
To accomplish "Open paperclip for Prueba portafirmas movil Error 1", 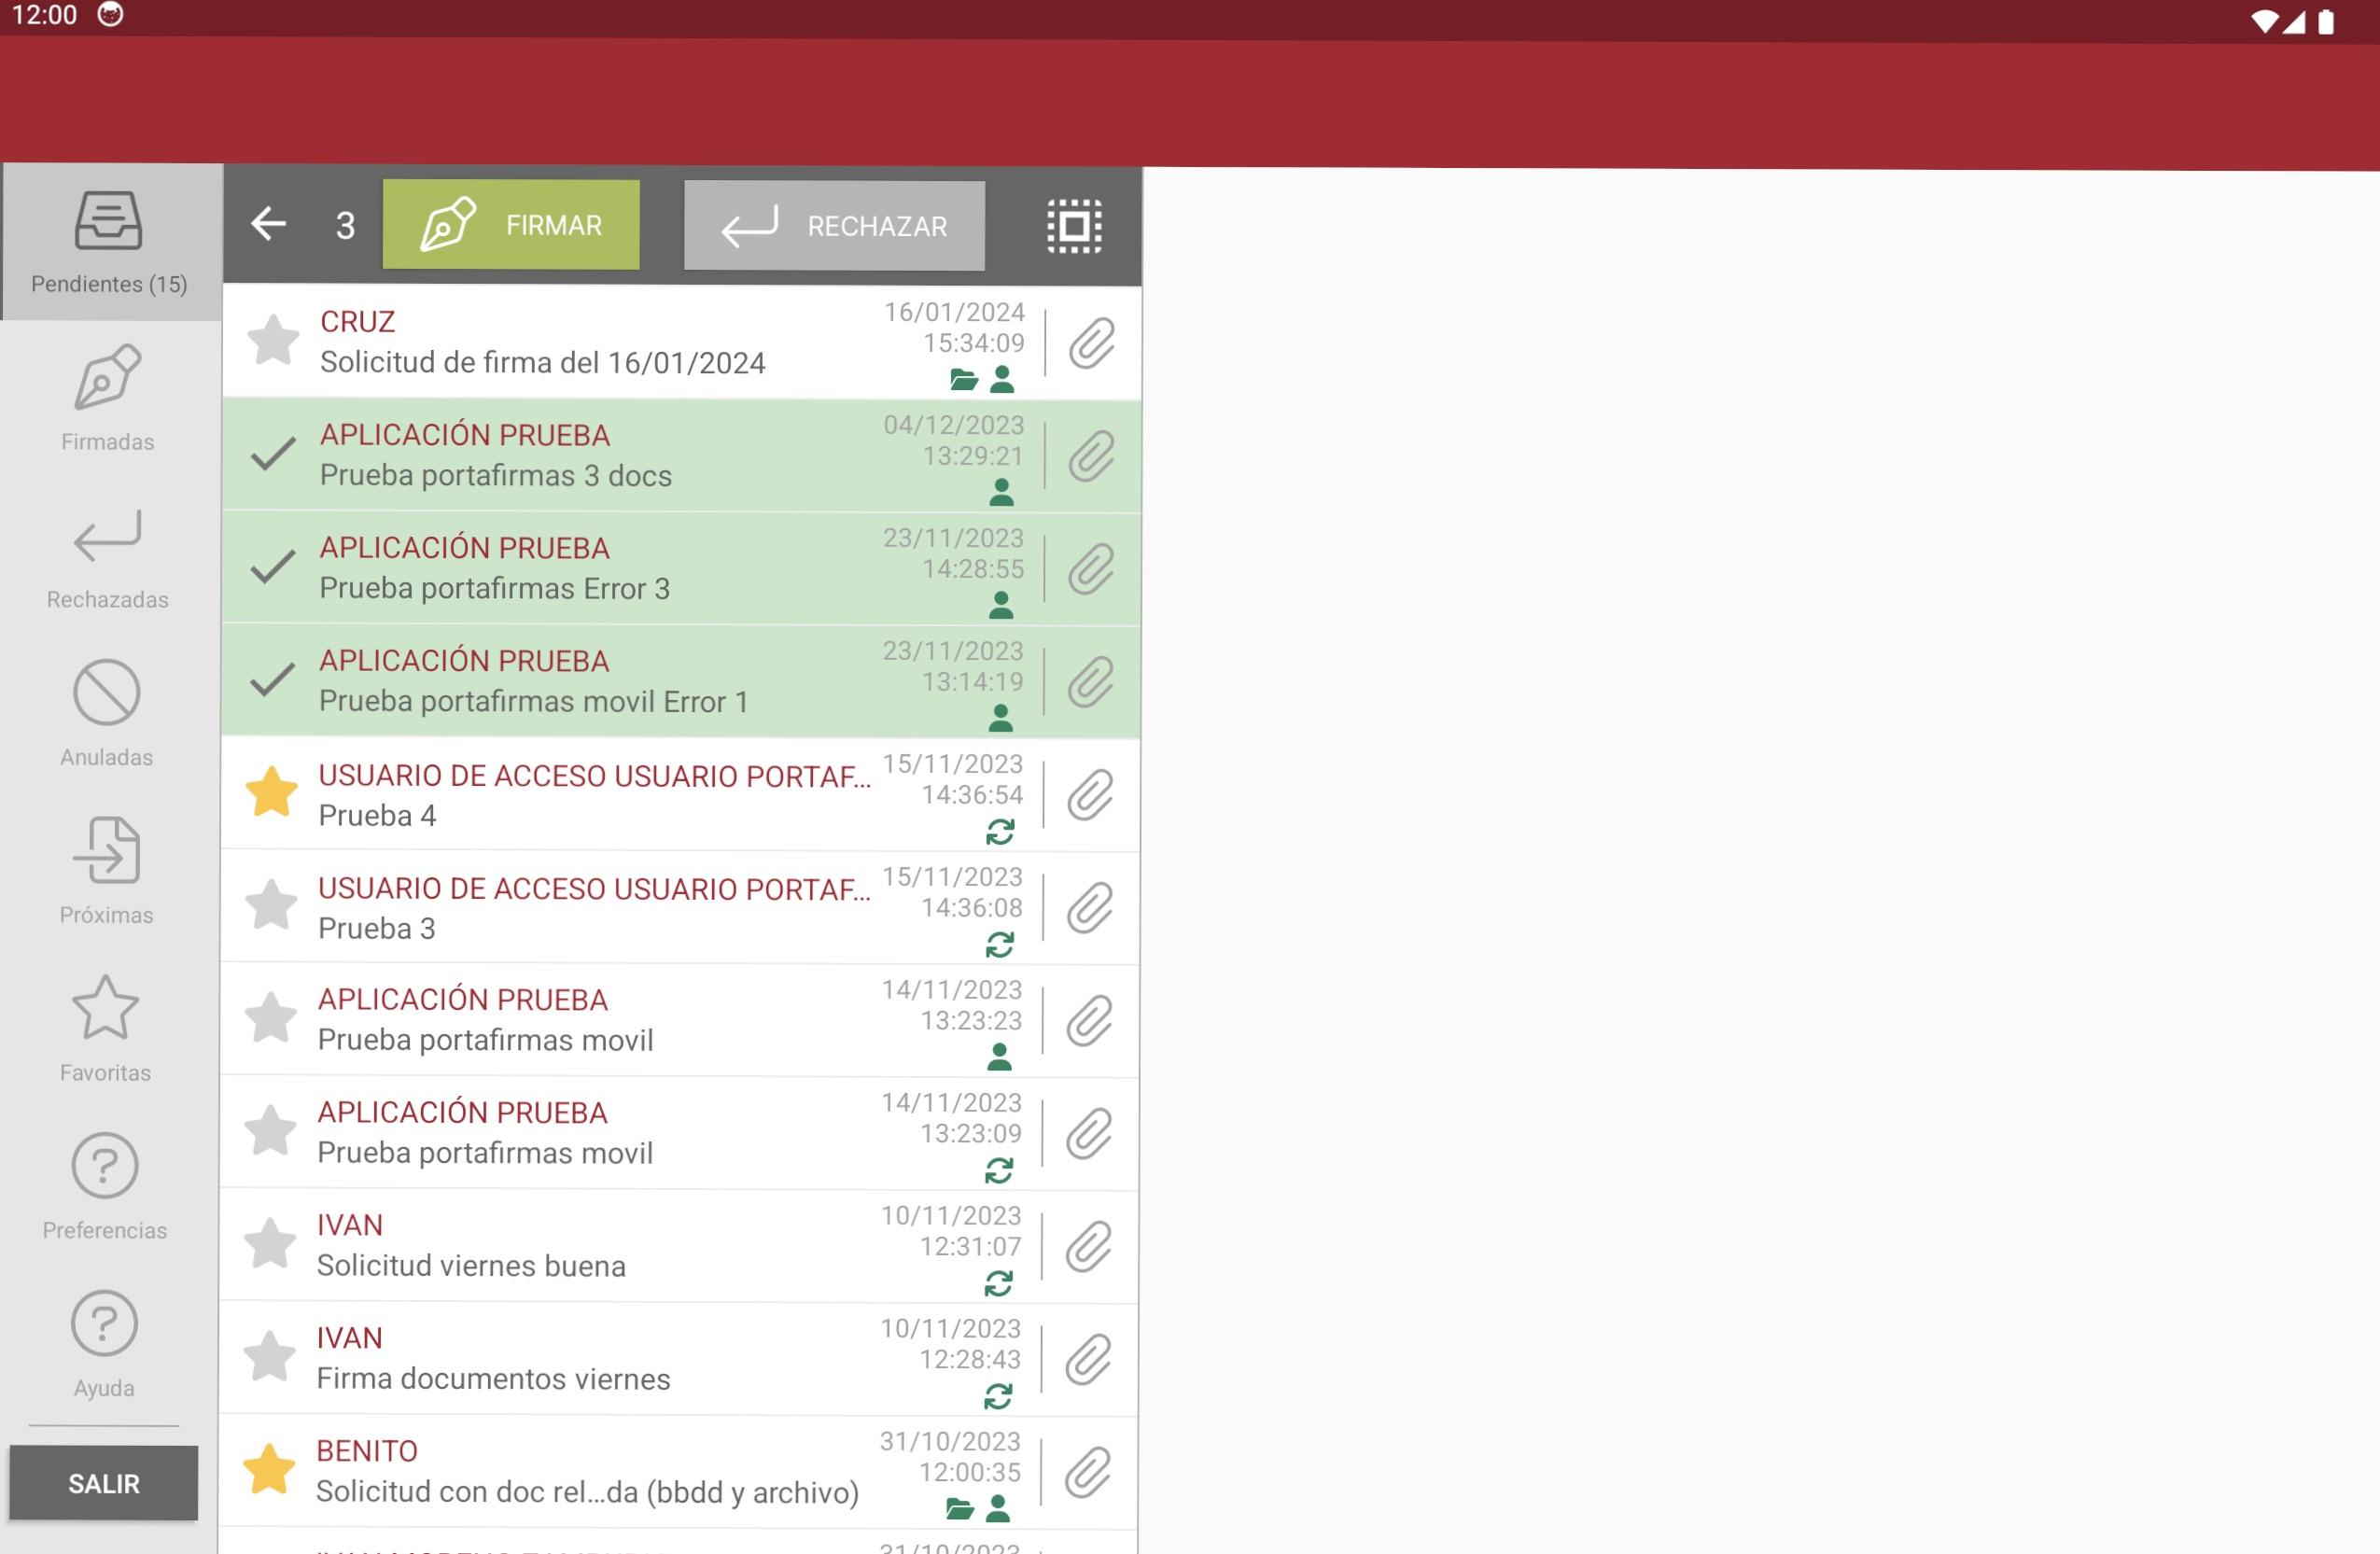I will click(1091, 683).
